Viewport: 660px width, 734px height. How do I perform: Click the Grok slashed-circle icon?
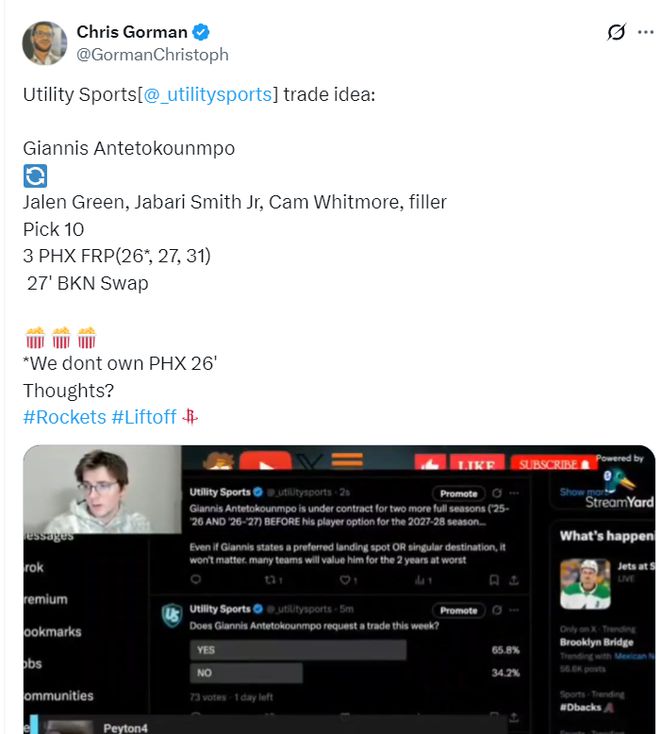[x=616, y=32]
